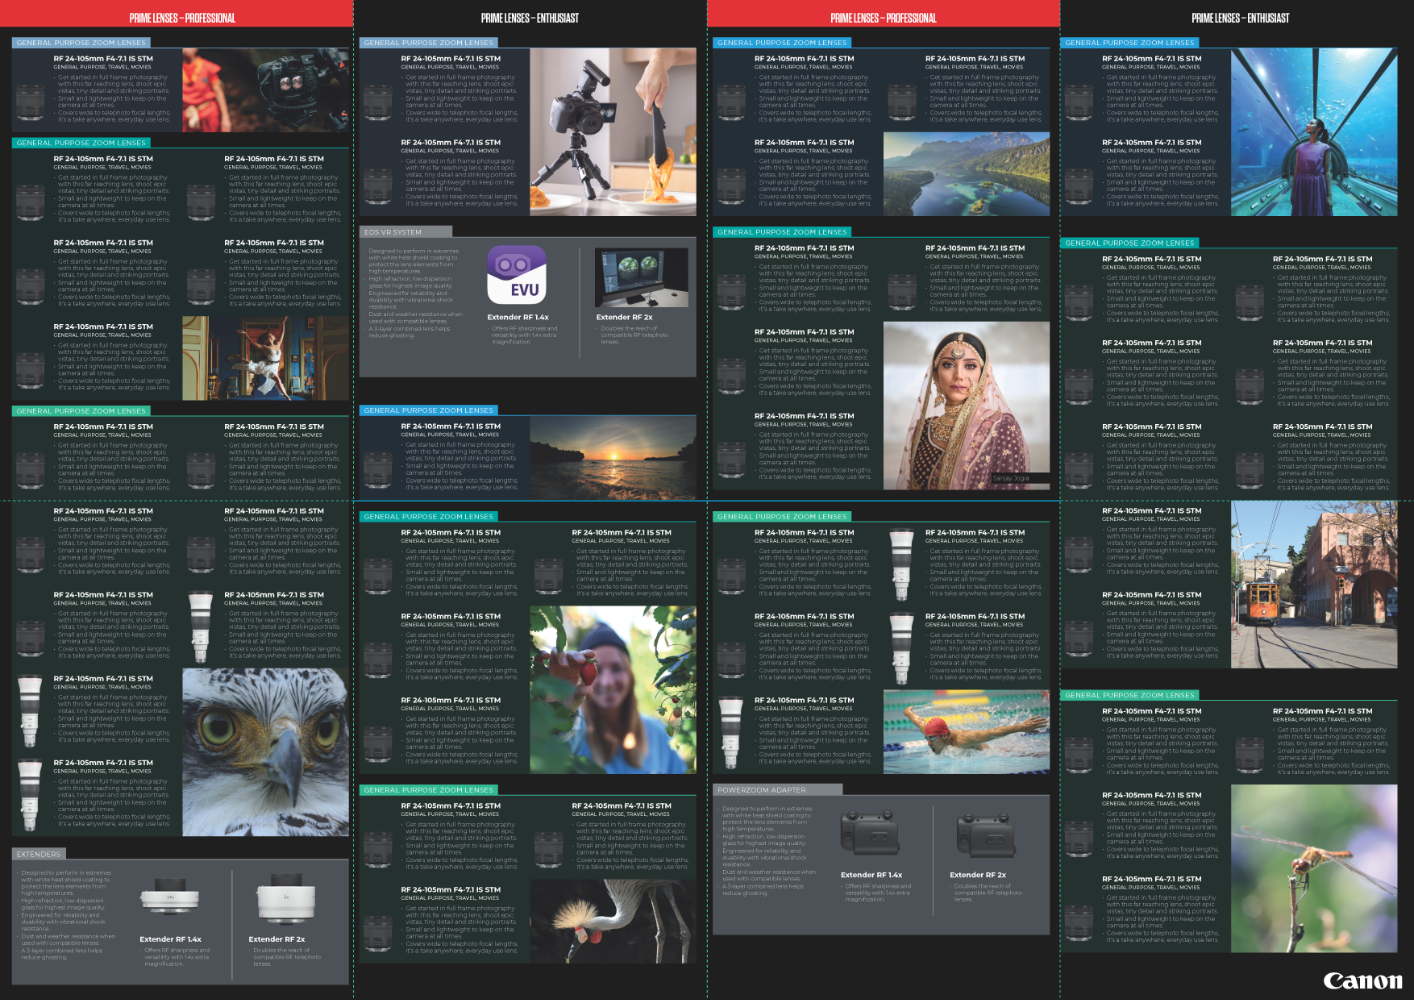
Task: Click the EXTENDERS section label
Action: point(39,854)
